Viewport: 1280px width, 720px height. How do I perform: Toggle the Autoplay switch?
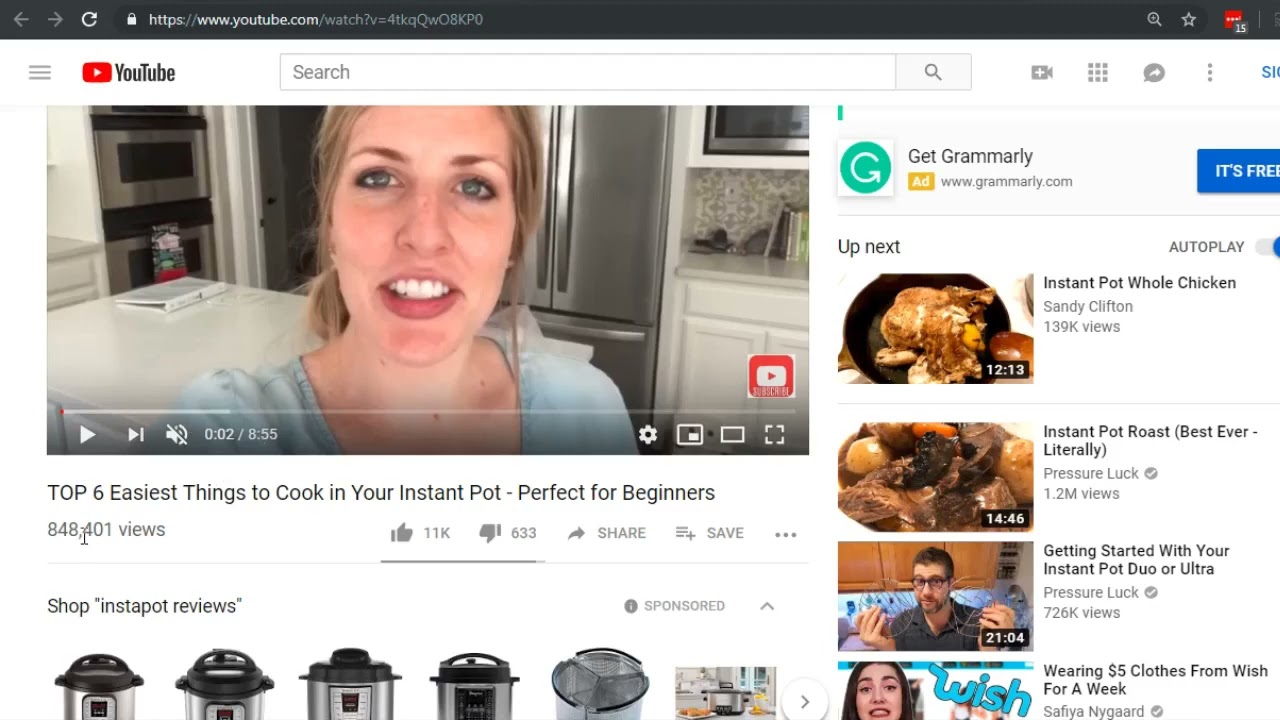coord(1267,247)
